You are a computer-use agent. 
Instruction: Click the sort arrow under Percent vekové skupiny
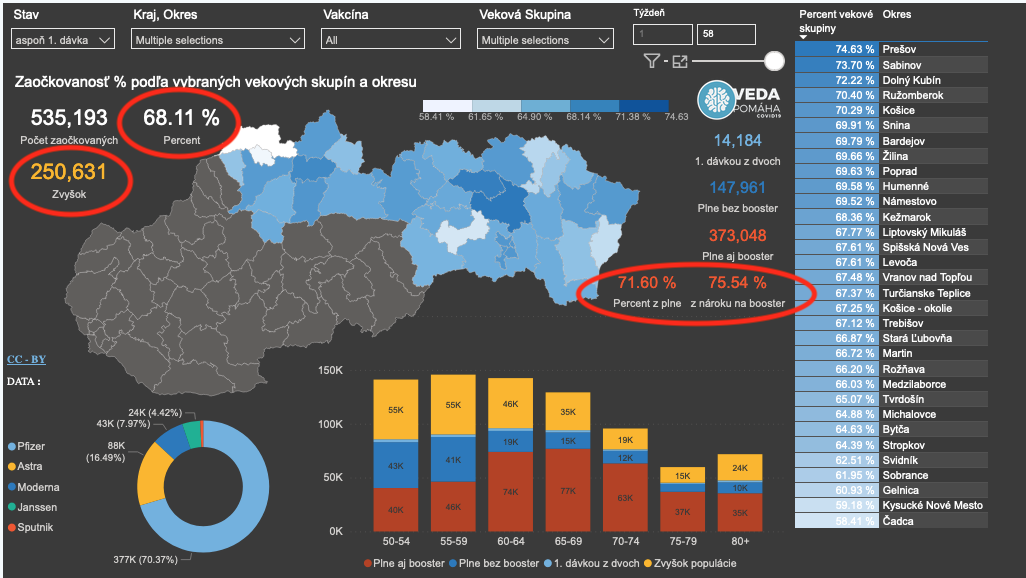click(804, 36)
